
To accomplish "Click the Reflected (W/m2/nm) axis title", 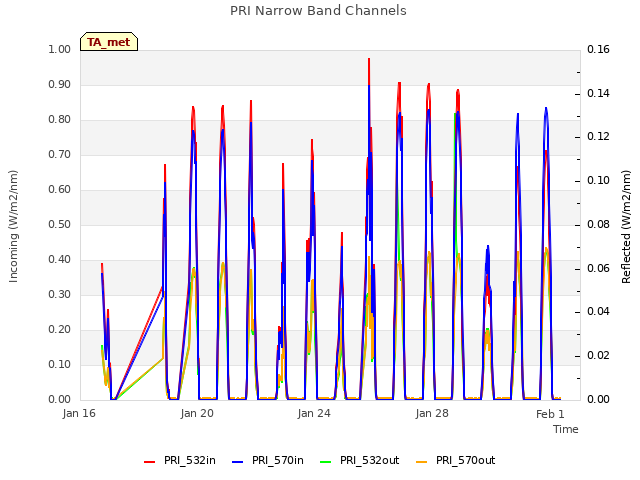I will coord(626,227).
